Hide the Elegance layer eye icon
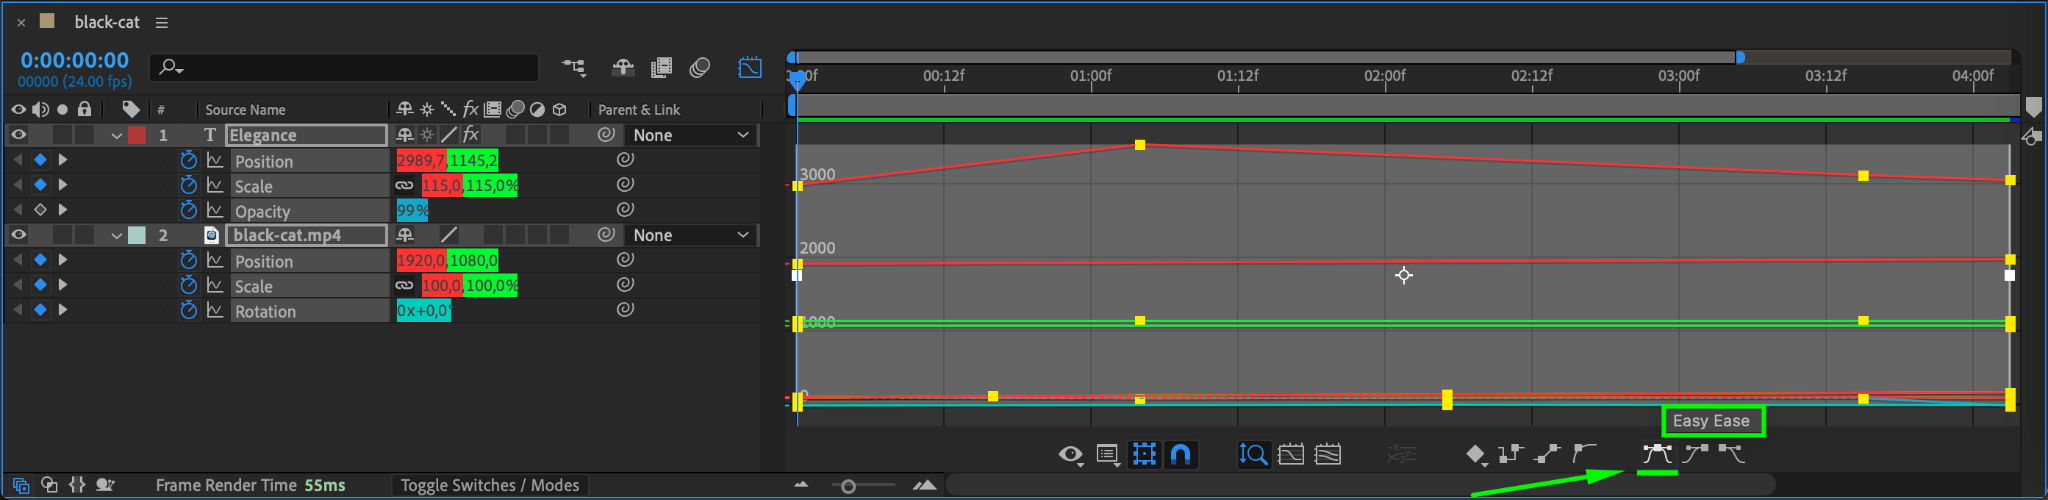The image size is (2048, 500). [18, 135]
